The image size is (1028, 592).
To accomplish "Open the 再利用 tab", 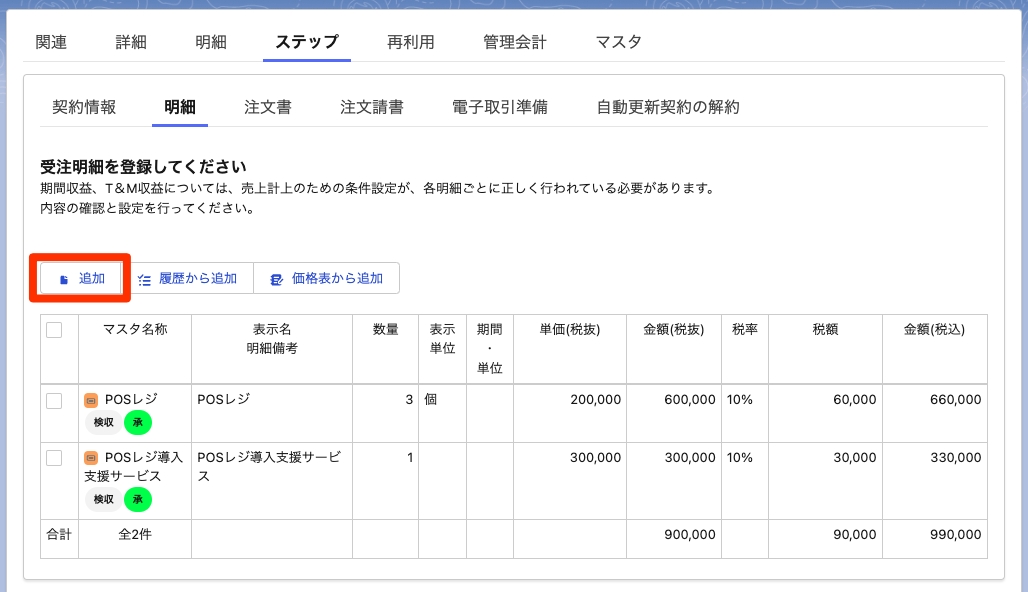I will (x=410, y=42).
